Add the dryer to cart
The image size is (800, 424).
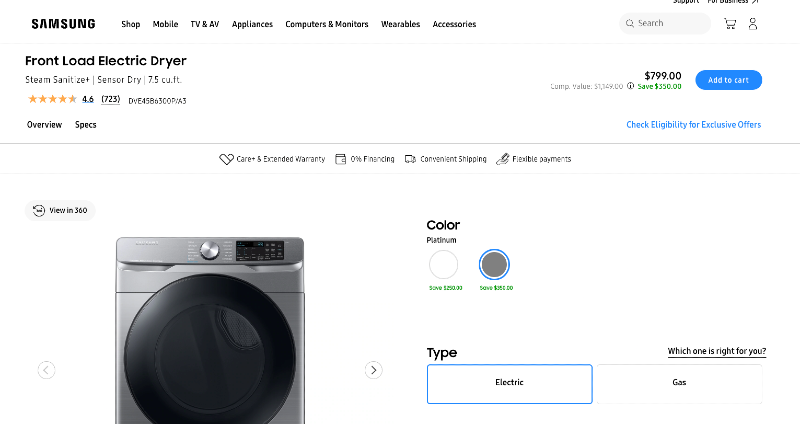(728, 80)
